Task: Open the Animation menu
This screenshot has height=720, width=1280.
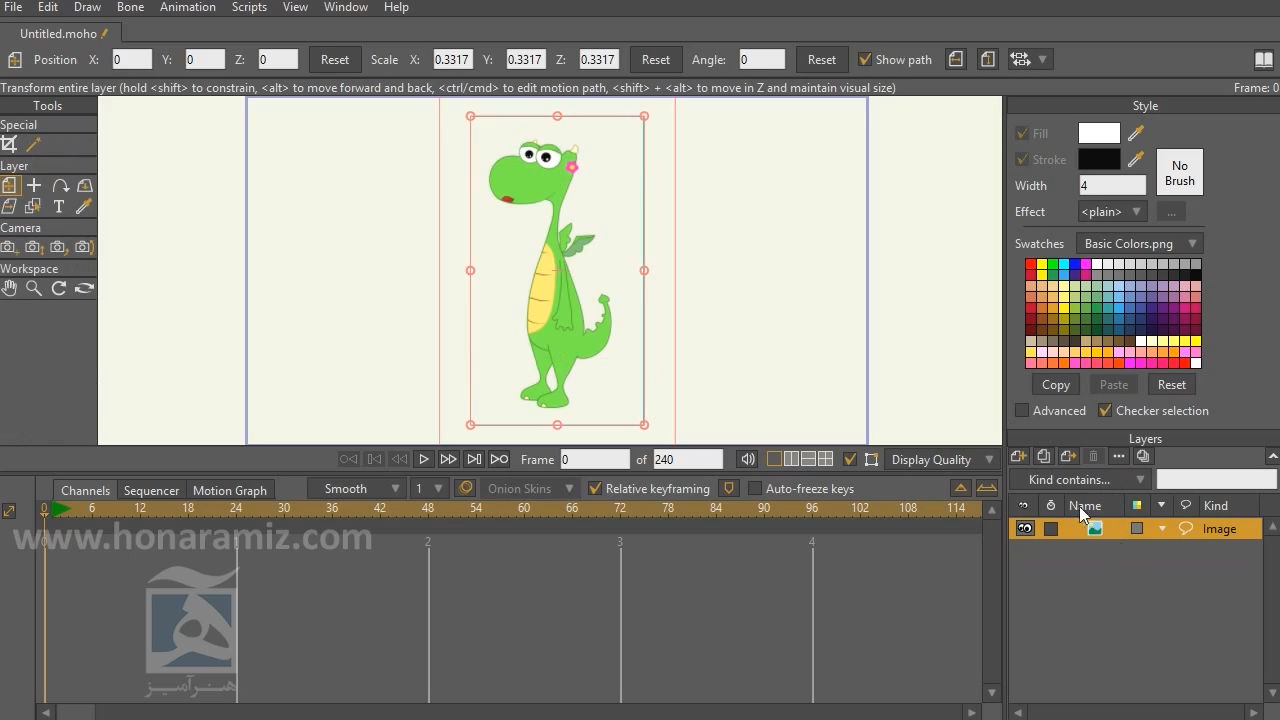Action: pyautogui.click(x=188, y=7)
